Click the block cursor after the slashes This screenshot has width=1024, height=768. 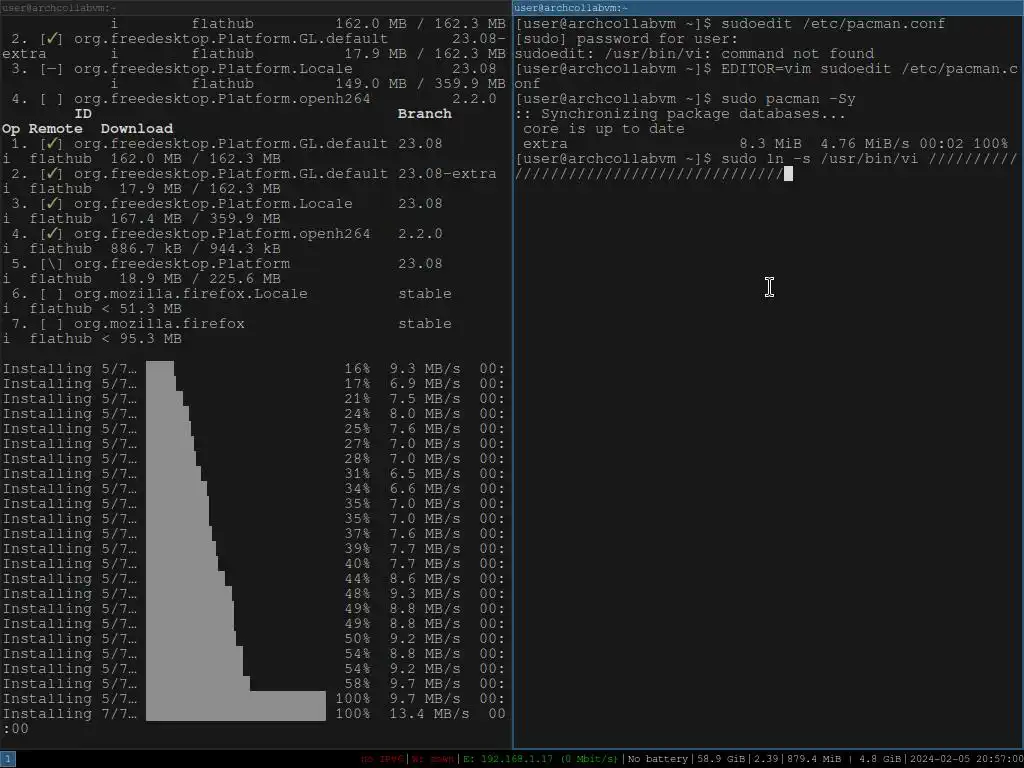(x=788, y=174)
